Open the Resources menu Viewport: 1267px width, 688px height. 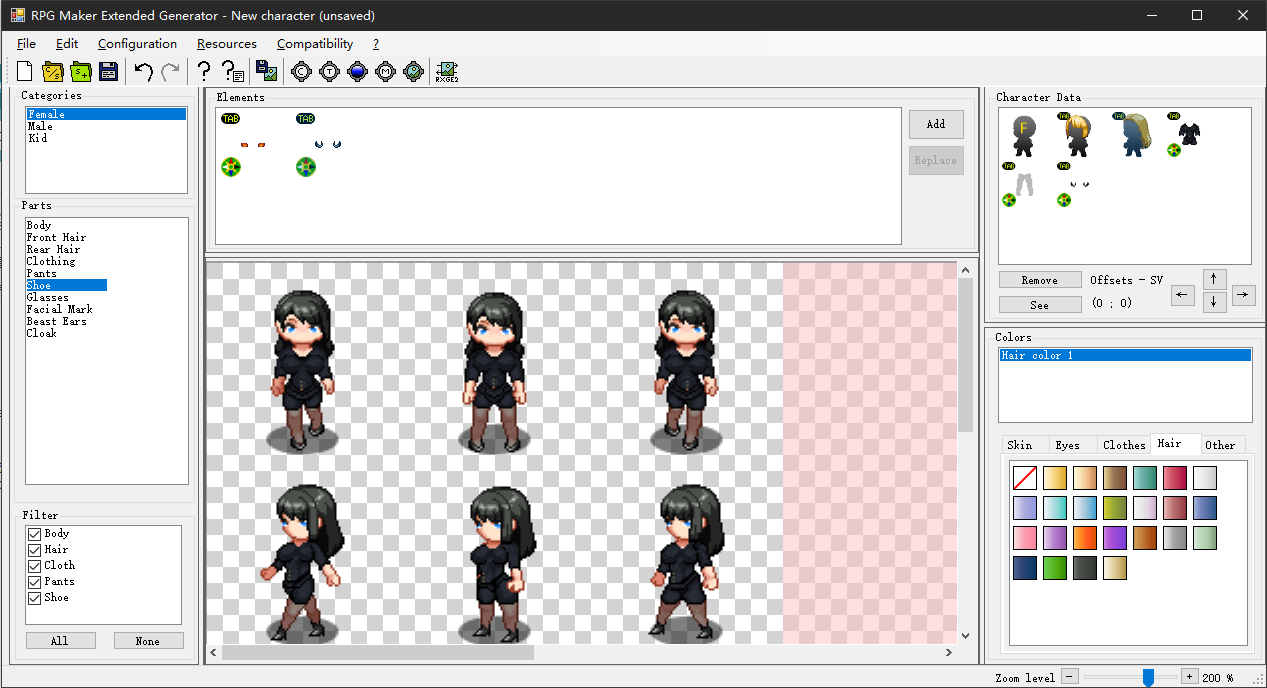click(227, 44)
